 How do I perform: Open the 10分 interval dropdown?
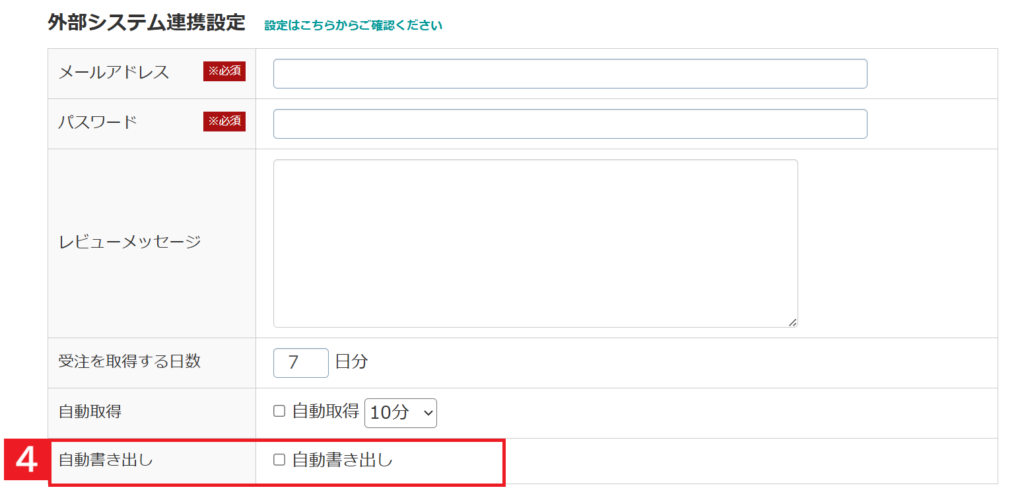pyautogui.click(x=400, y=411)
